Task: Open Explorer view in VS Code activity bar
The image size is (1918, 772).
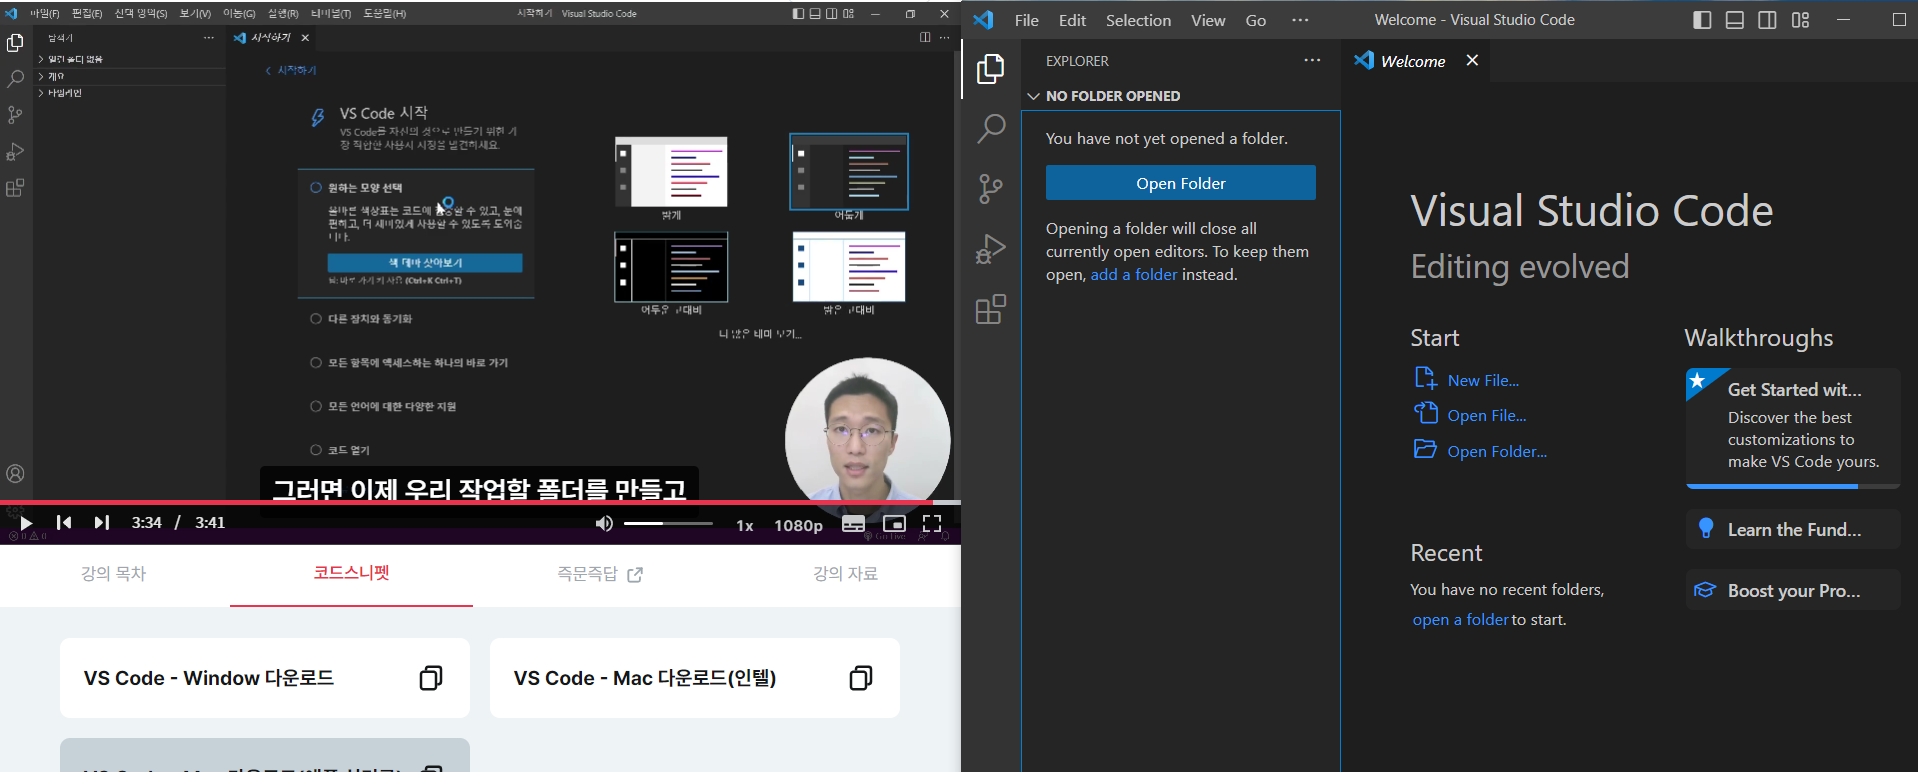Action: [x=990, y=69]
